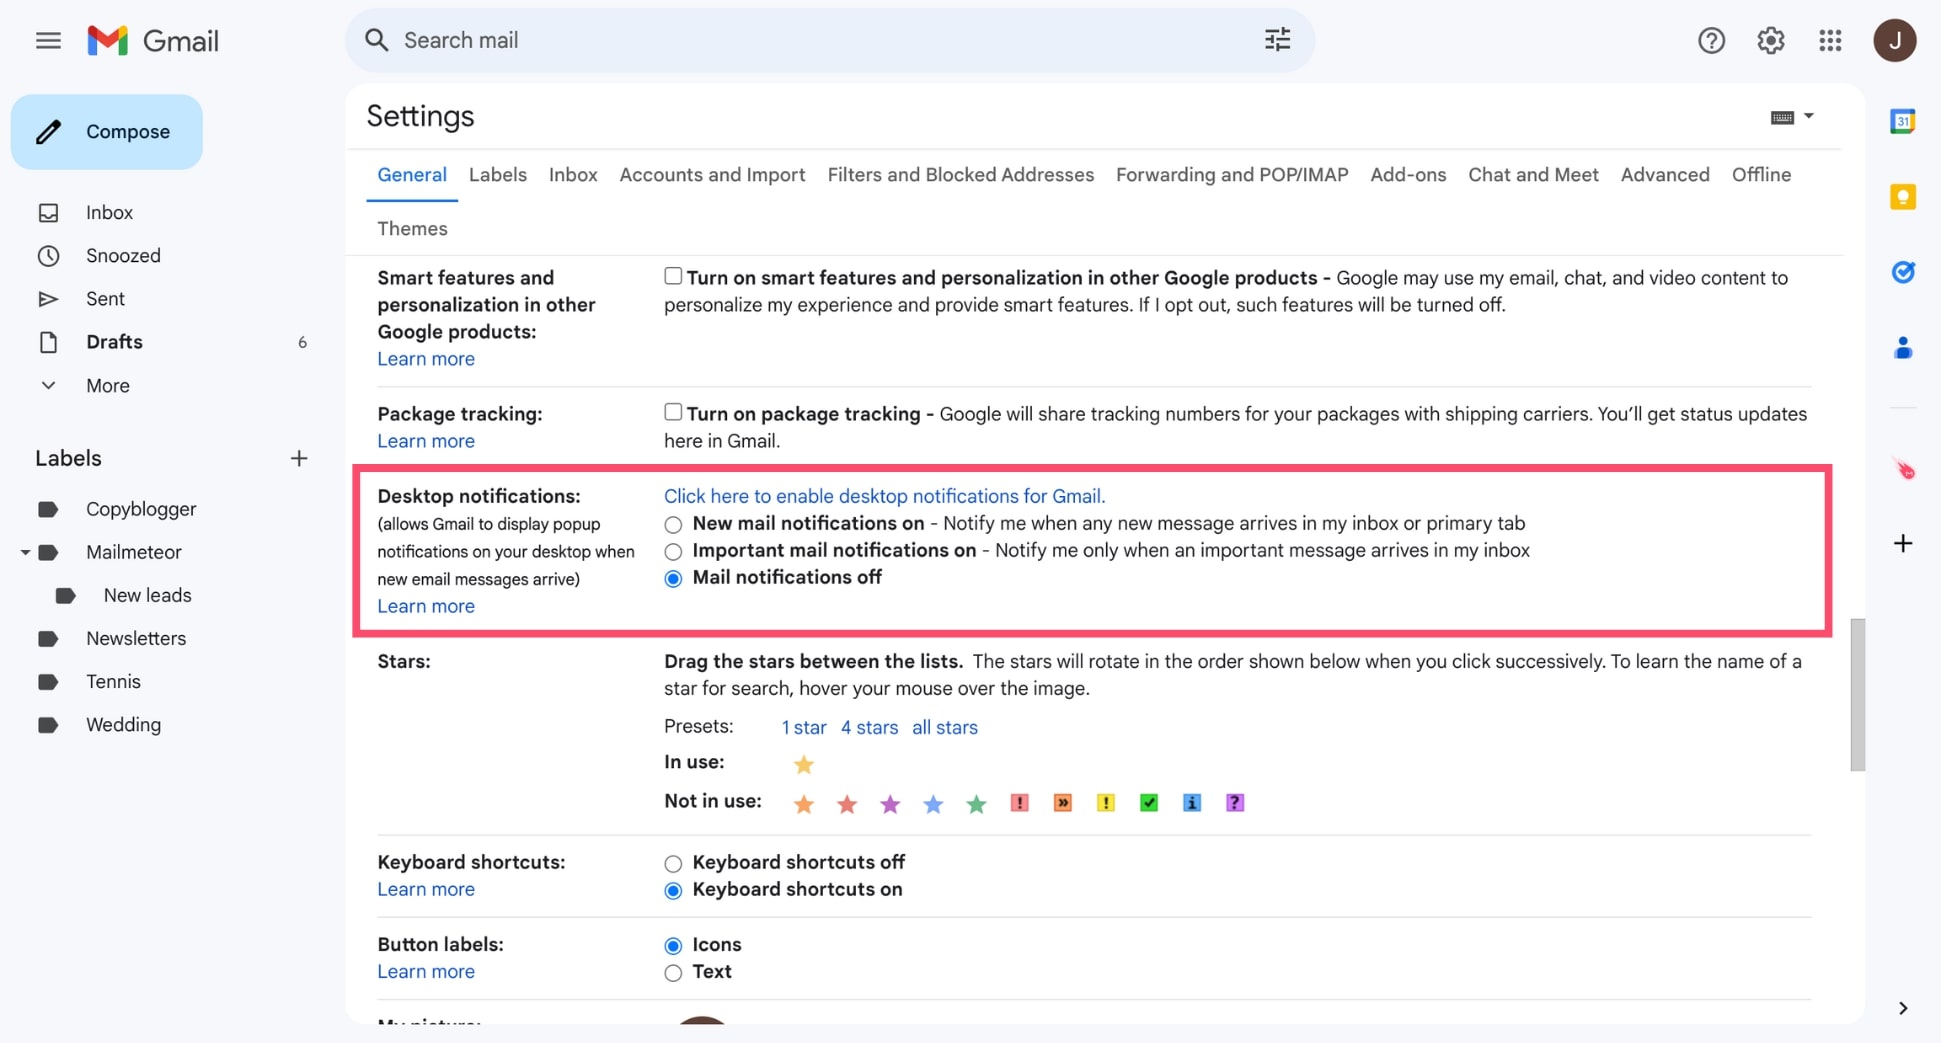Screen dimensions: 1941x1043
Task: Open the Google apps grid
Action: 1830,40
